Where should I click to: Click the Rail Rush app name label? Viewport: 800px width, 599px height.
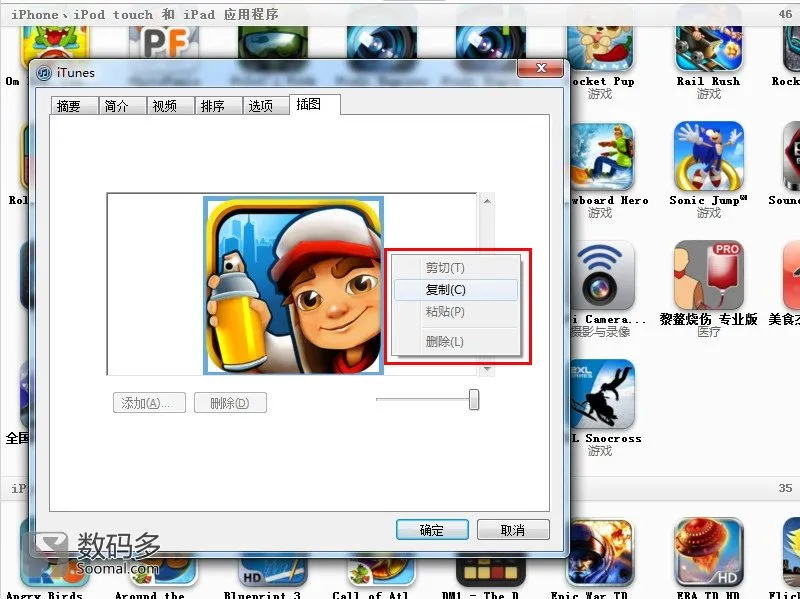[708, 81]
